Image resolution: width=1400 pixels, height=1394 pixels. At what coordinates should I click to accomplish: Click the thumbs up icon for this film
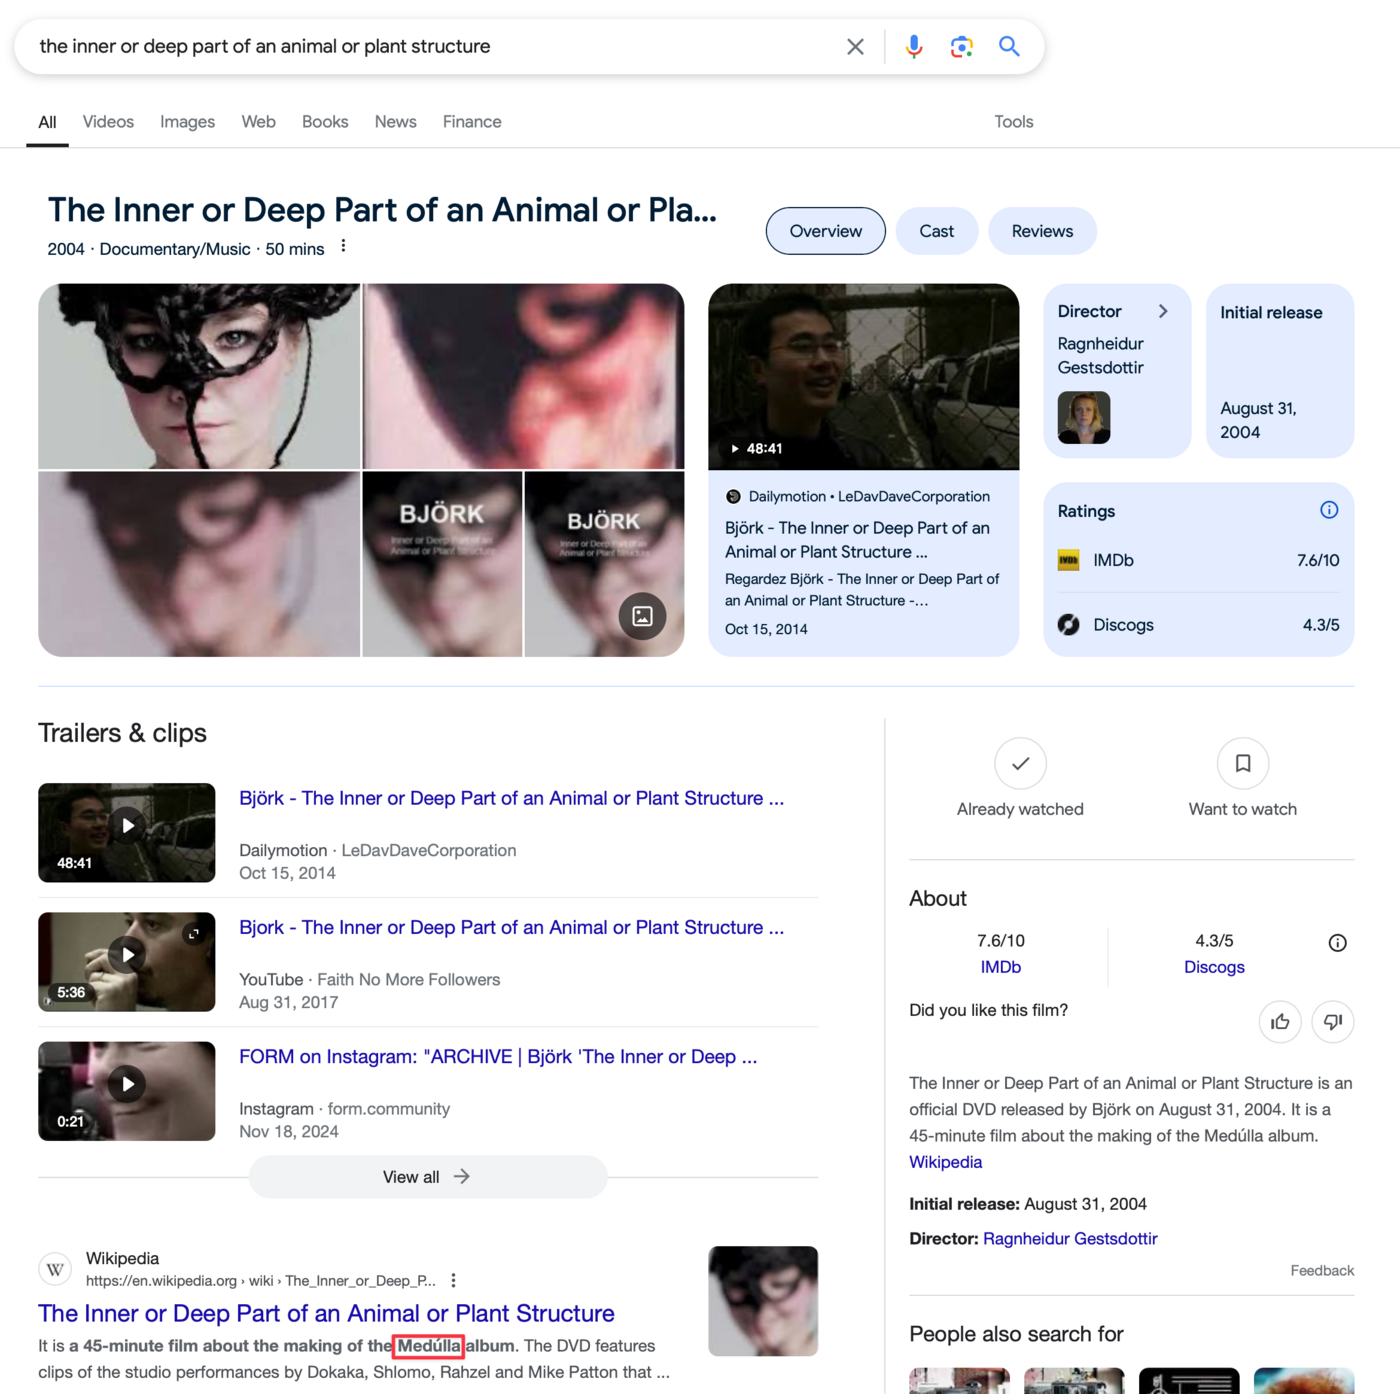tap(1280, 1022)
